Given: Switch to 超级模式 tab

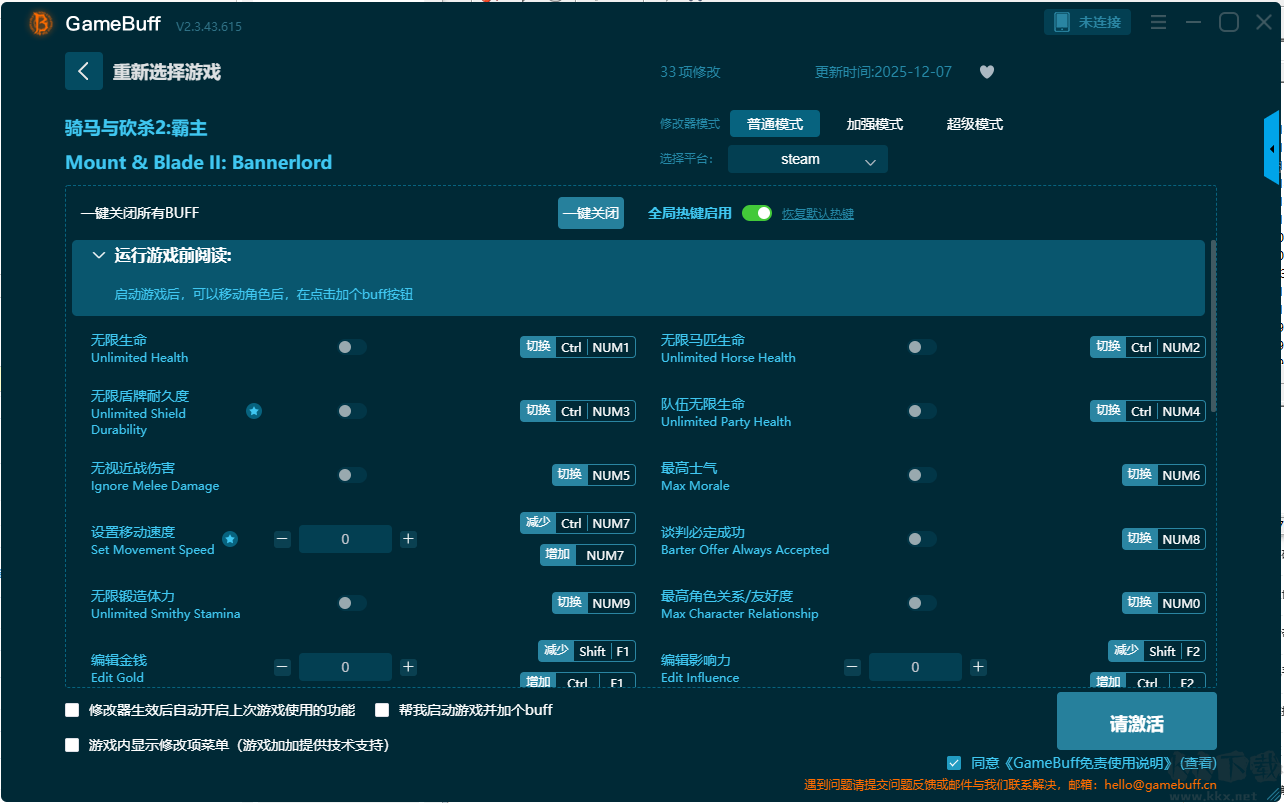Looking at the screenshot, I should (975, 124).
